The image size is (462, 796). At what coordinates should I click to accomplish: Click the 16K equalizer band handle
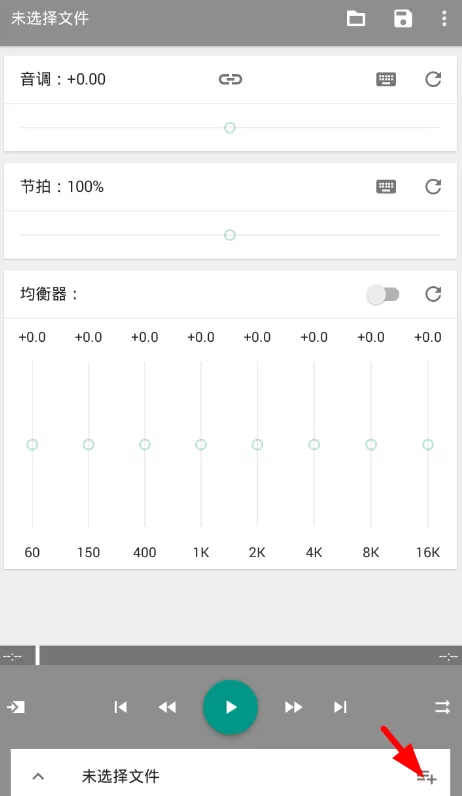[x=428, y=445]
